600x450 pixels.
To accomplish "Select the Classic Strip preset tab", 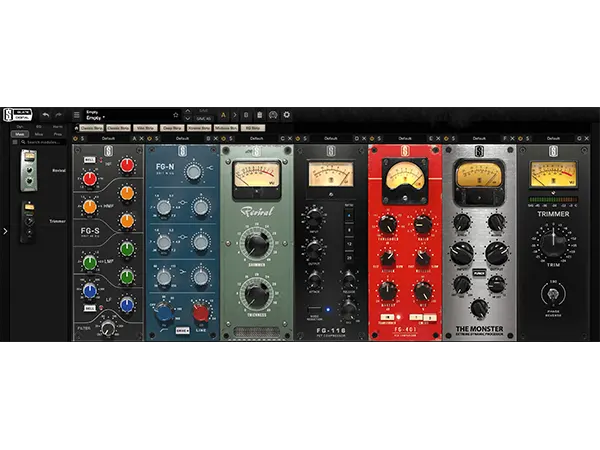I will click(x=92, y=128).
